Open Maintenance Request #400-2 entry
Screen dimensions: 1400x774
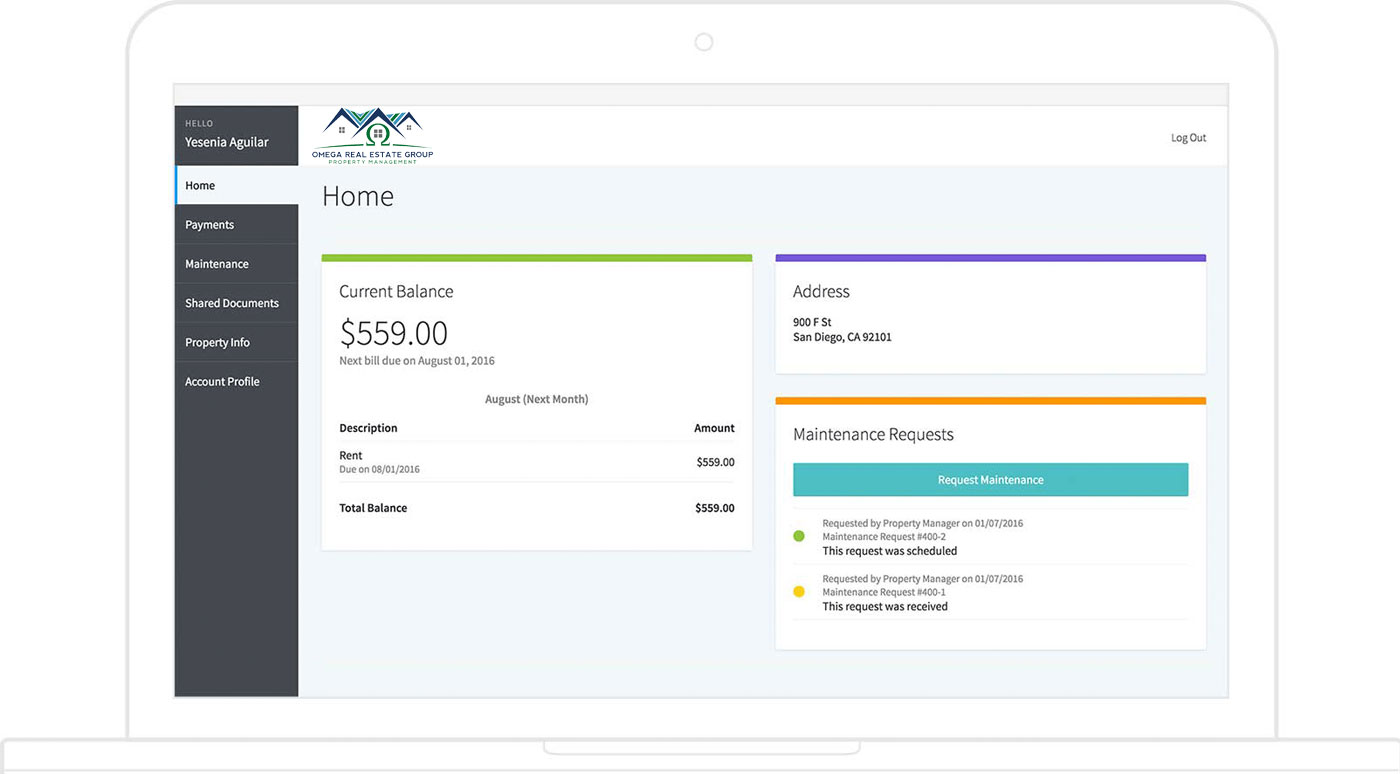click(990, 537)
